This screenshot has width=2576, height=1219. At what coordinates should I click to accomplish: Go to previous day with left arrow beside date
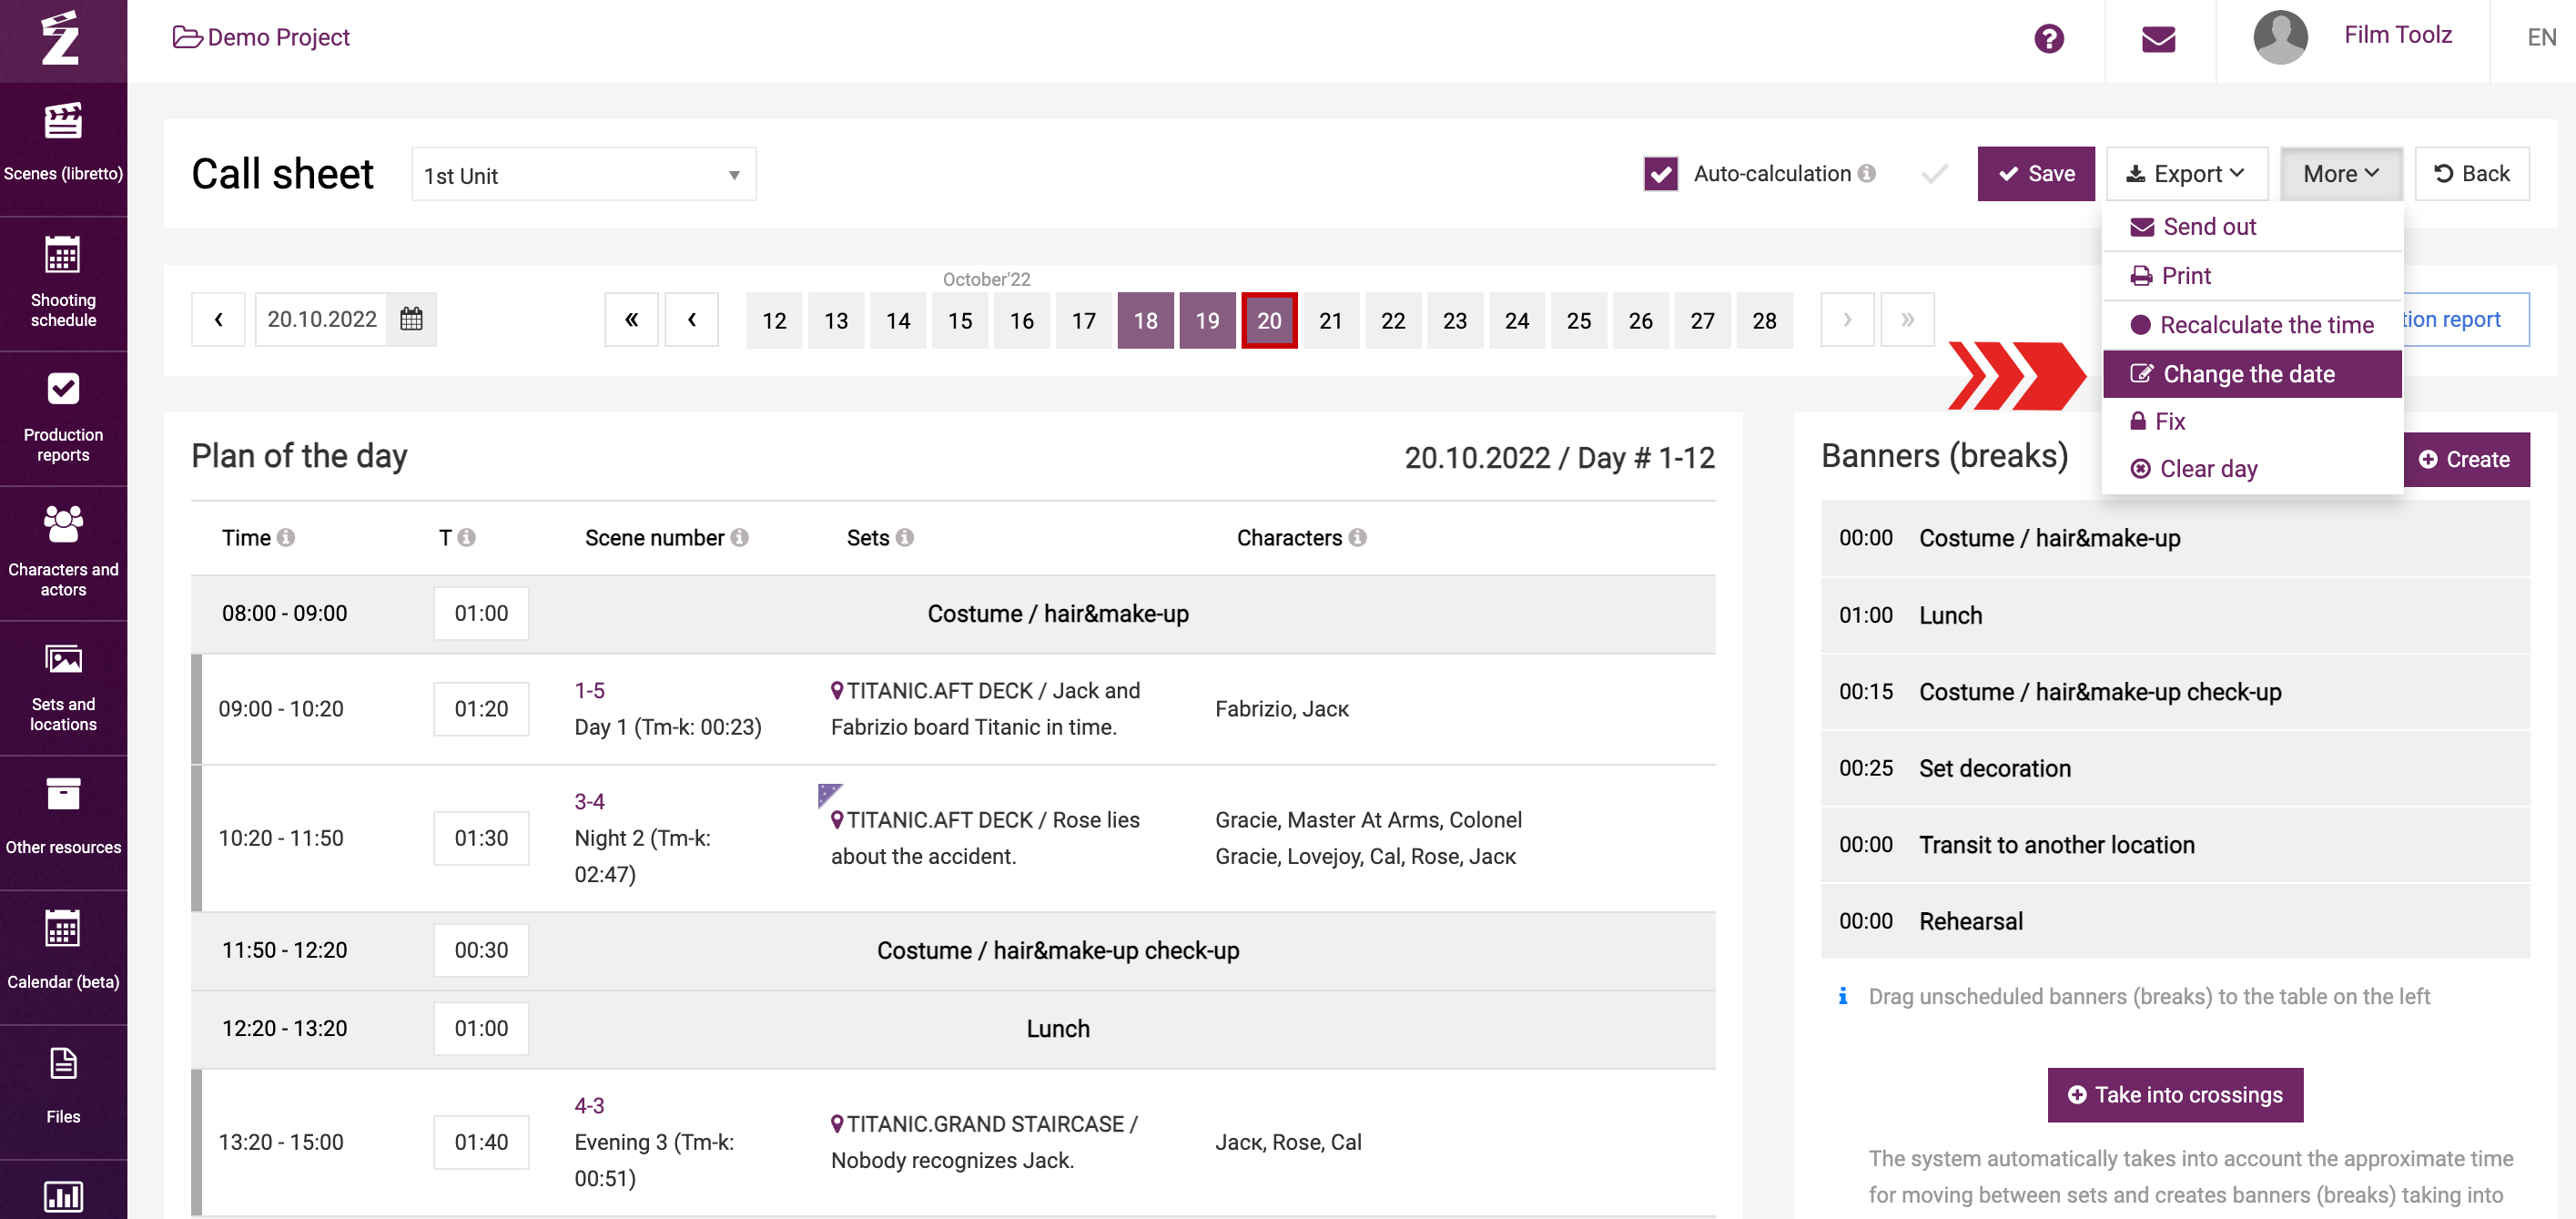pyautogui.click(x=218, y=319)
